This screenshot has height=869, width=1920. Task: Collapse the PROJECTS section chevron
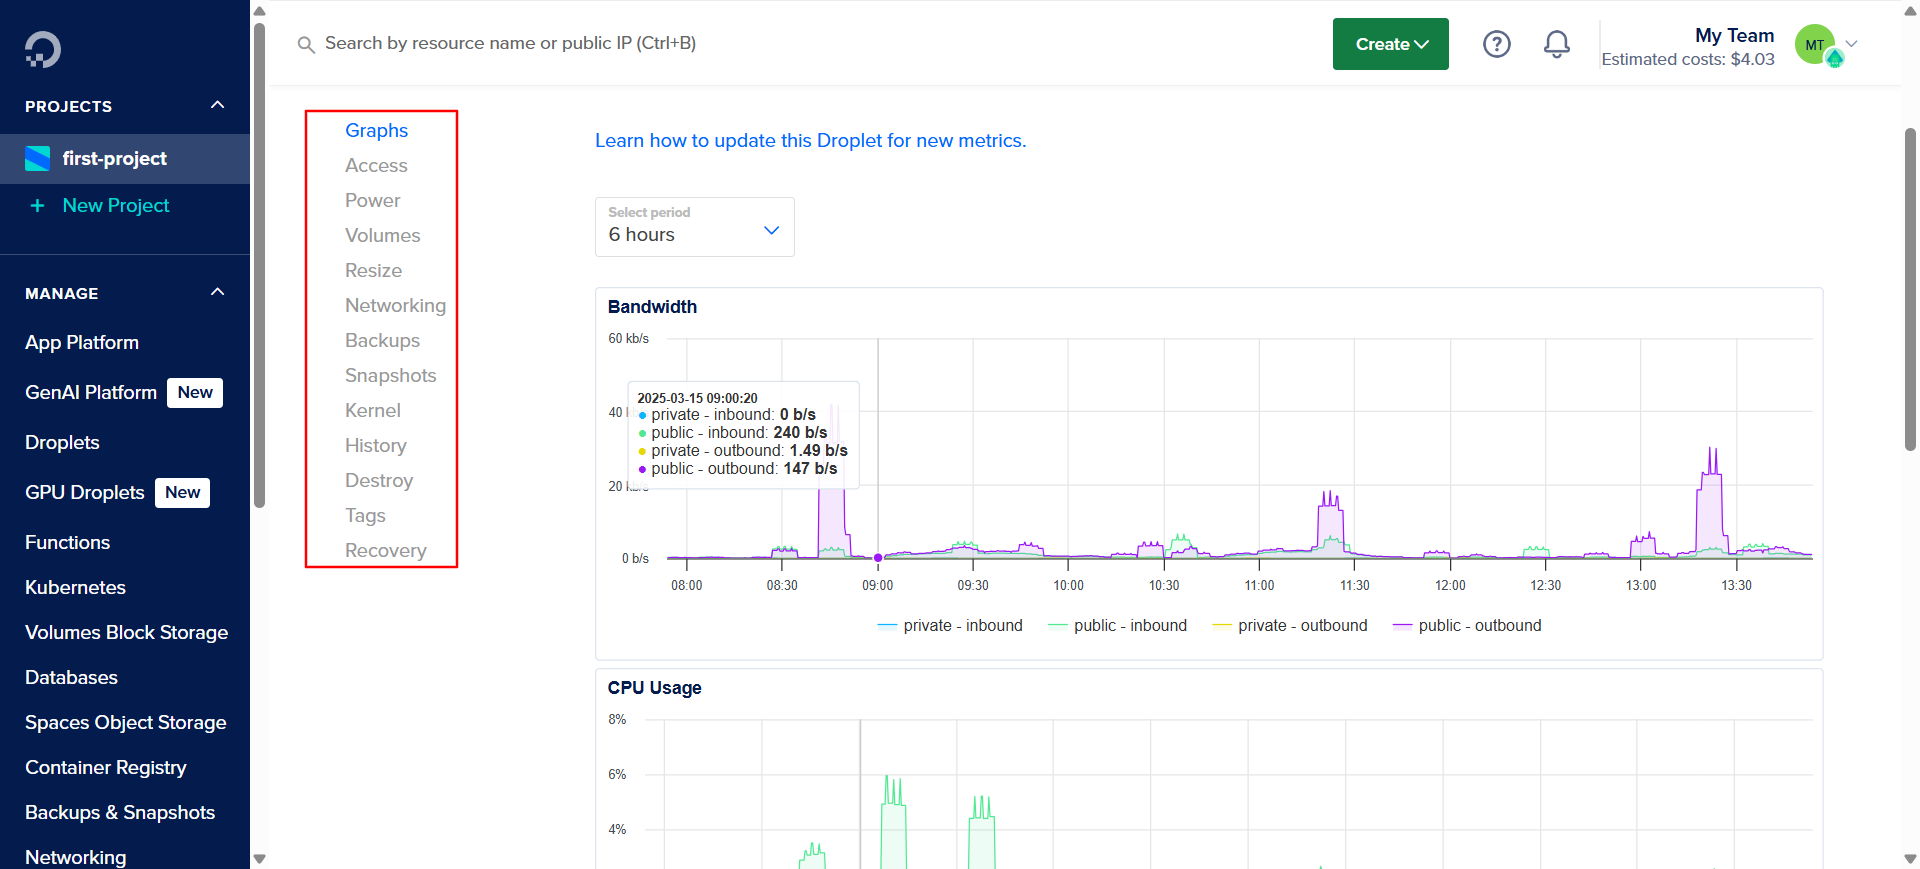pos(217,105)
